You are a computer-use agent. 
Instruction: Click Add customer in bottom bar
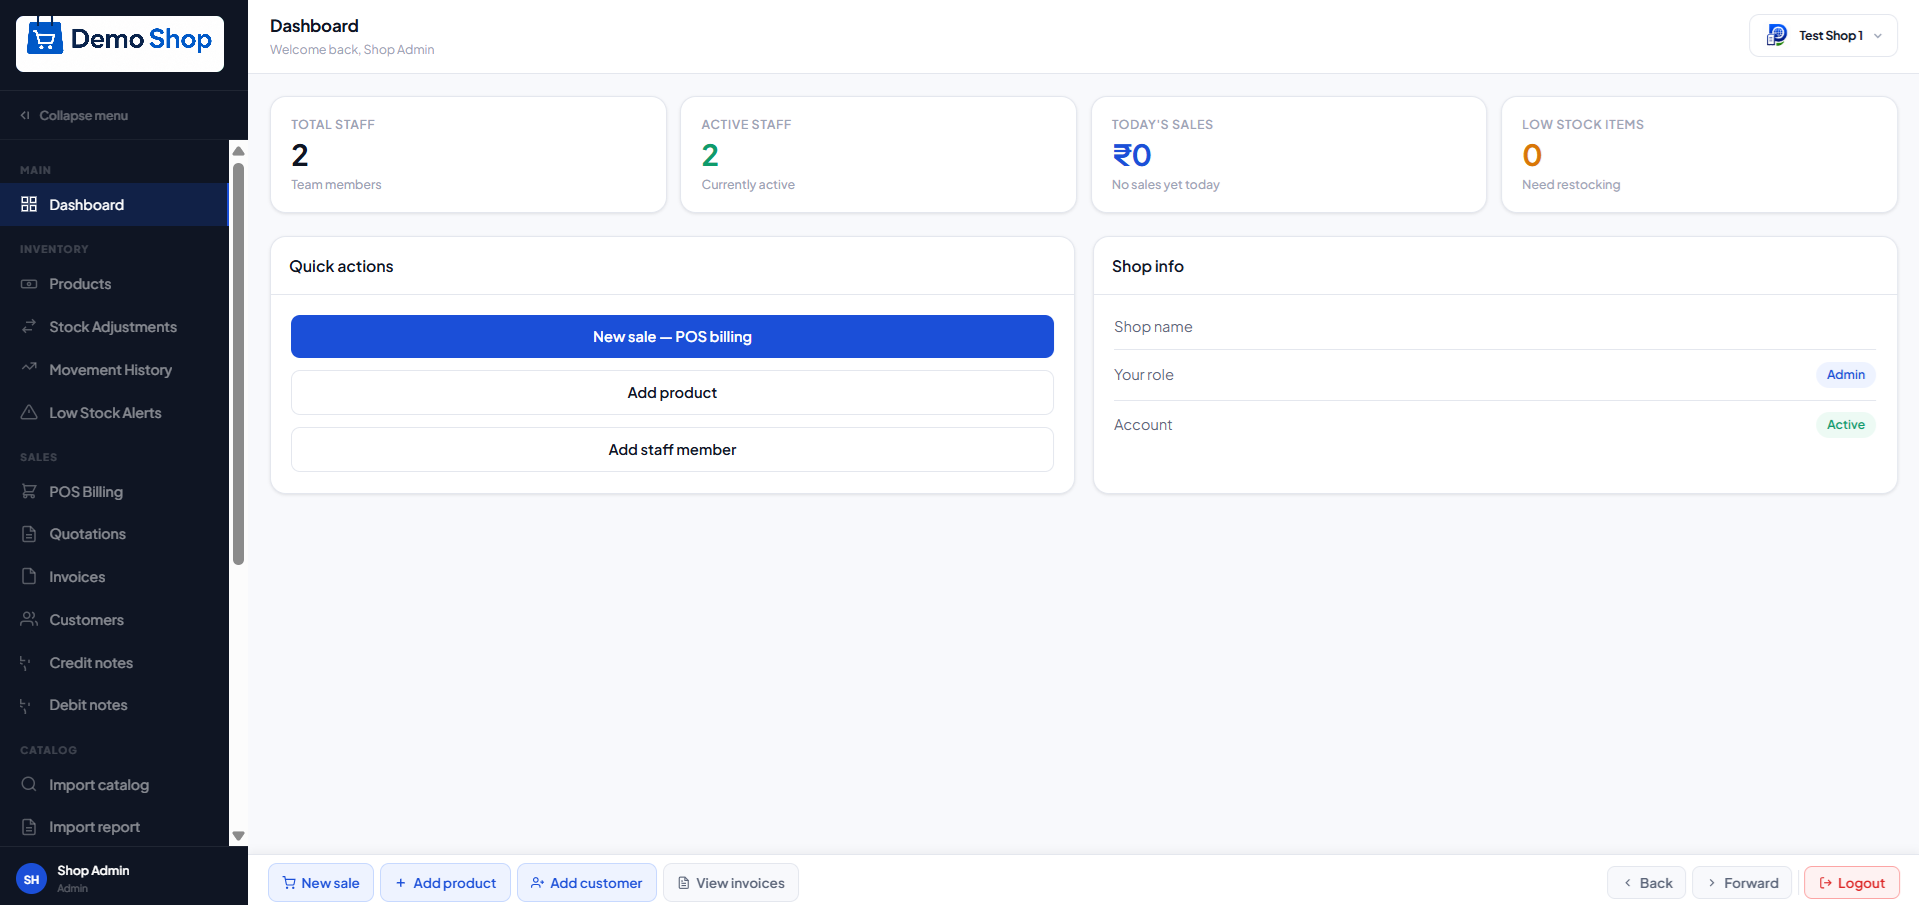tap(587, 883)
